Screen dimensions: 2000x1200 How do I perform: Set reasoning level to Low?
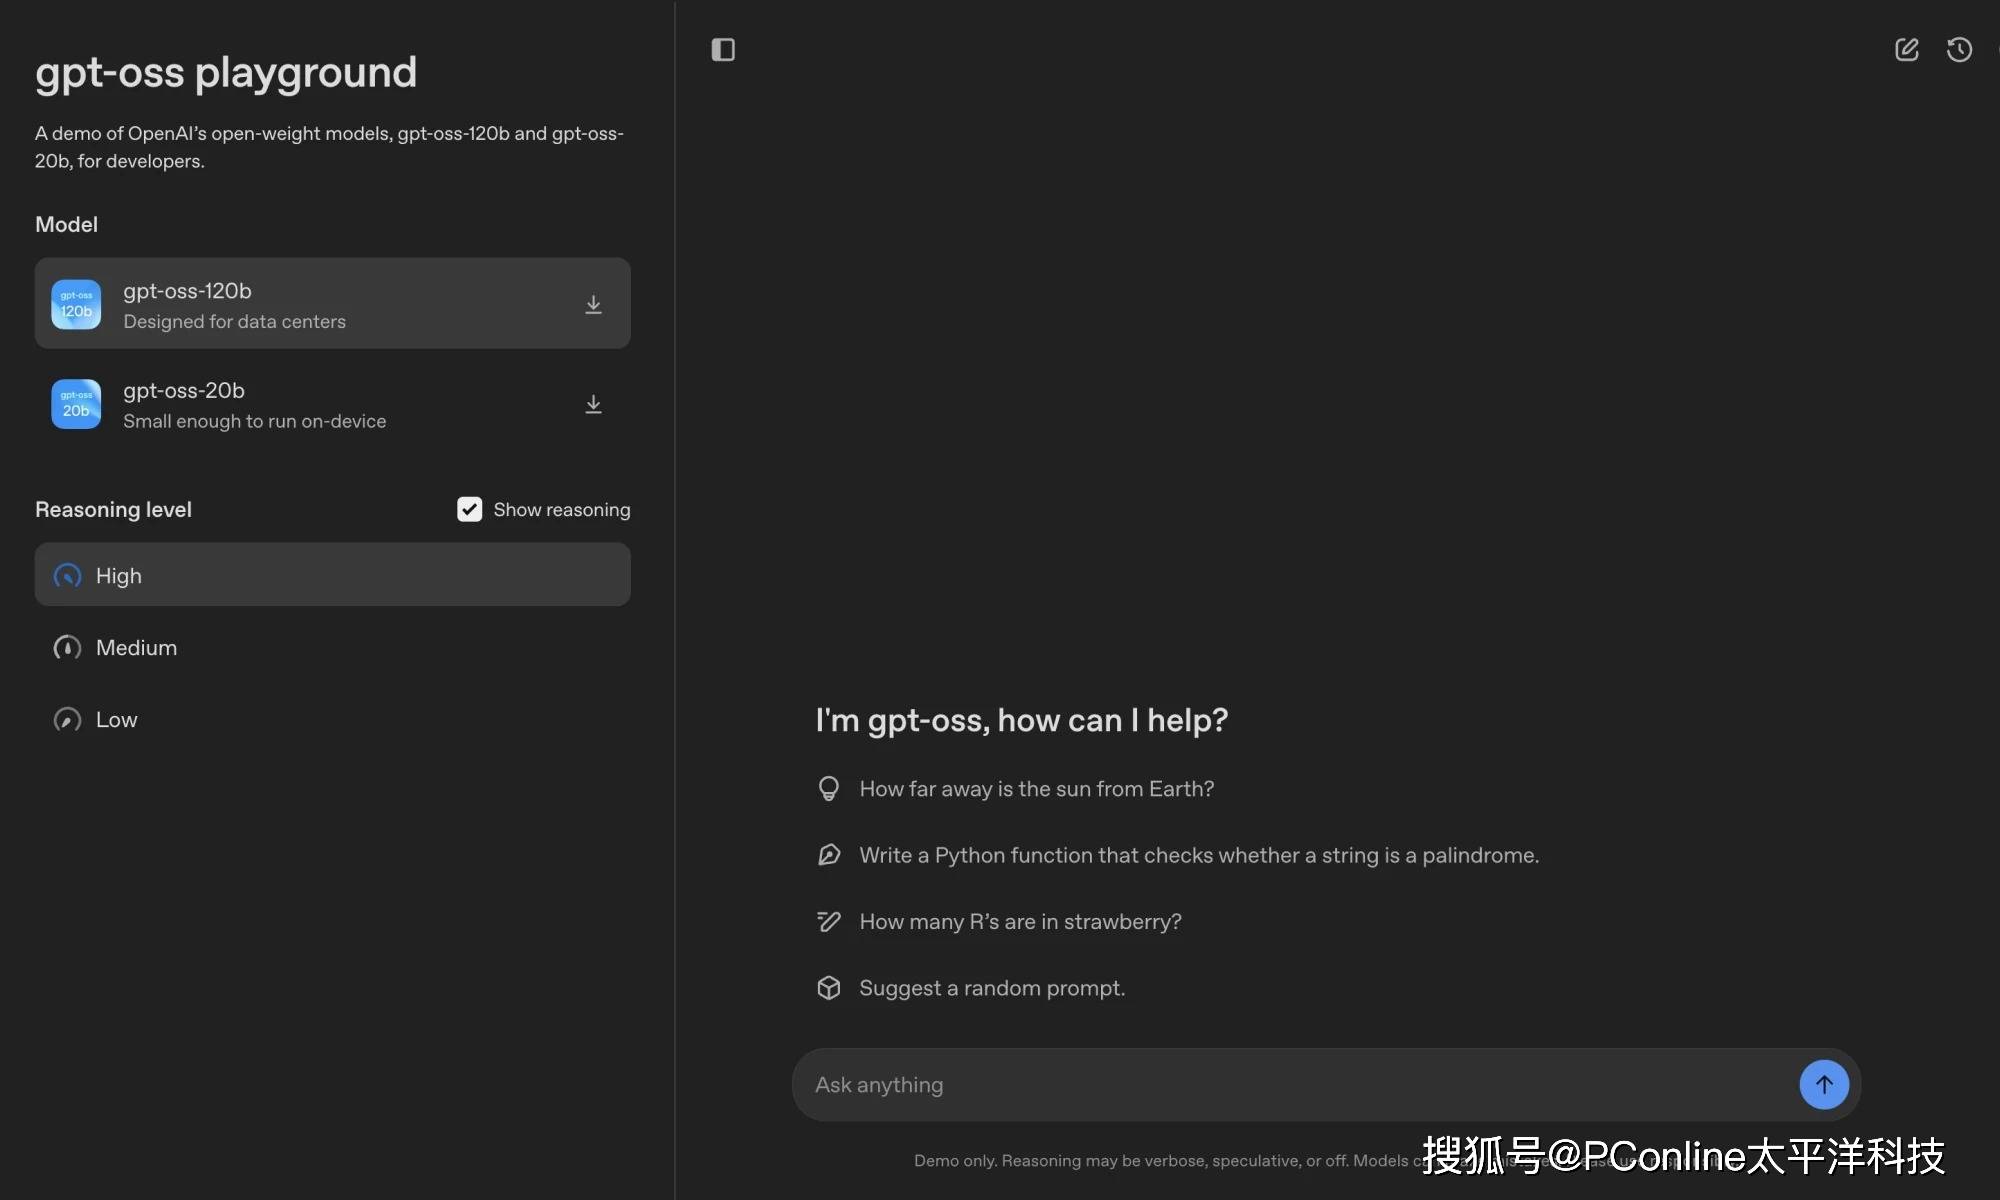pos(332,720)
